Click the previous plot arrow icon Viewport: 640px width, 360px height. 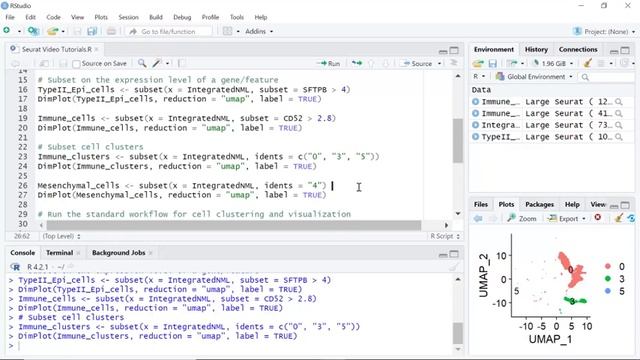[x=478, y=218]
